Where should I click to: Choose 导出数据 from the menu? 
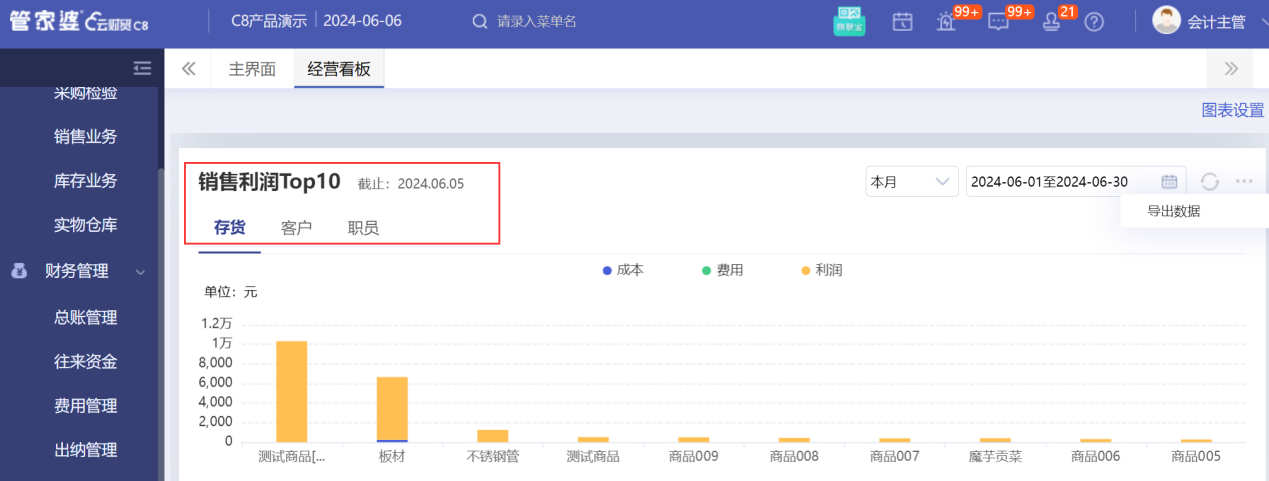(x=1173, y=211)
